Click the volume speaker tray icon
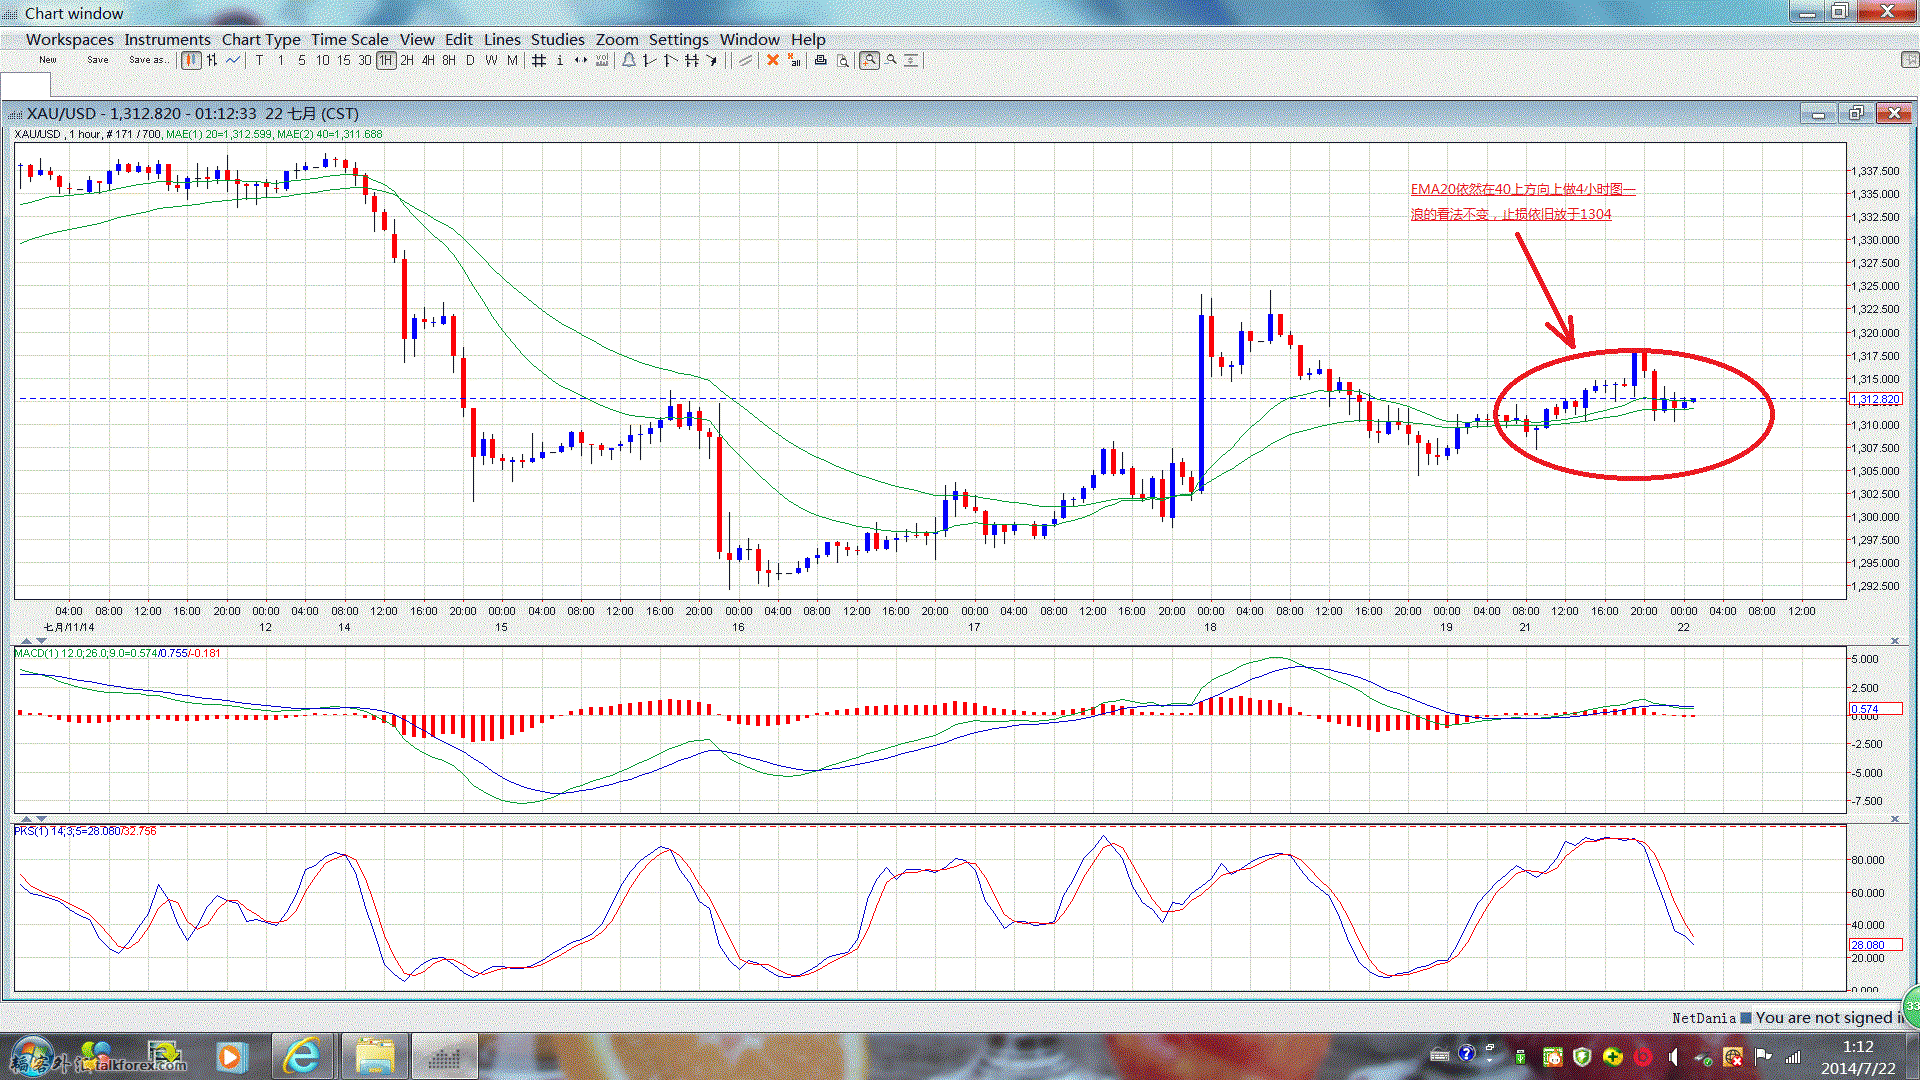1920x1080 pixels. [1673, 1056]
